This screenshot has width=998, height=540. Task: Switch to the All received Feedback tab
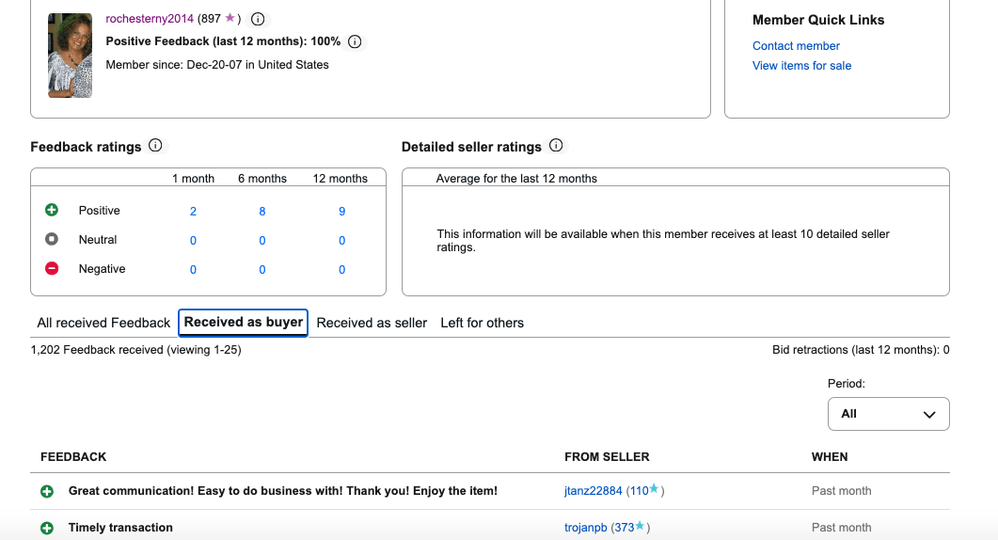point(104,323)
